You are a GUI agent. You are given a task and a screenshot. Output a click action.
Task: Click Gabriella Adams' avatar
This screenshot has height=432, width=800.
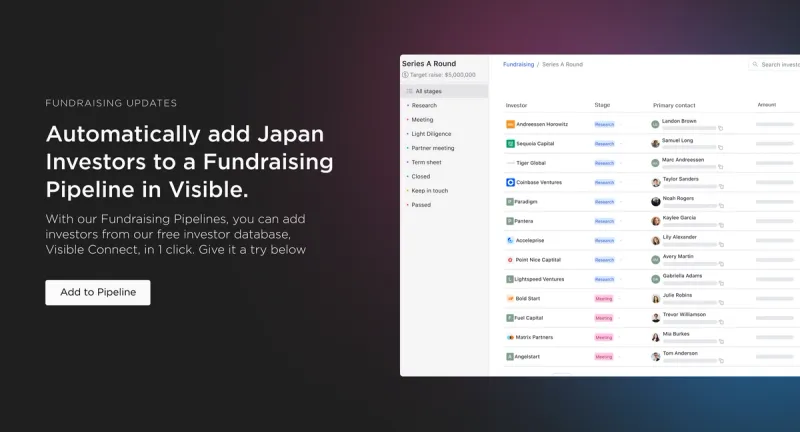pos(656,279)
